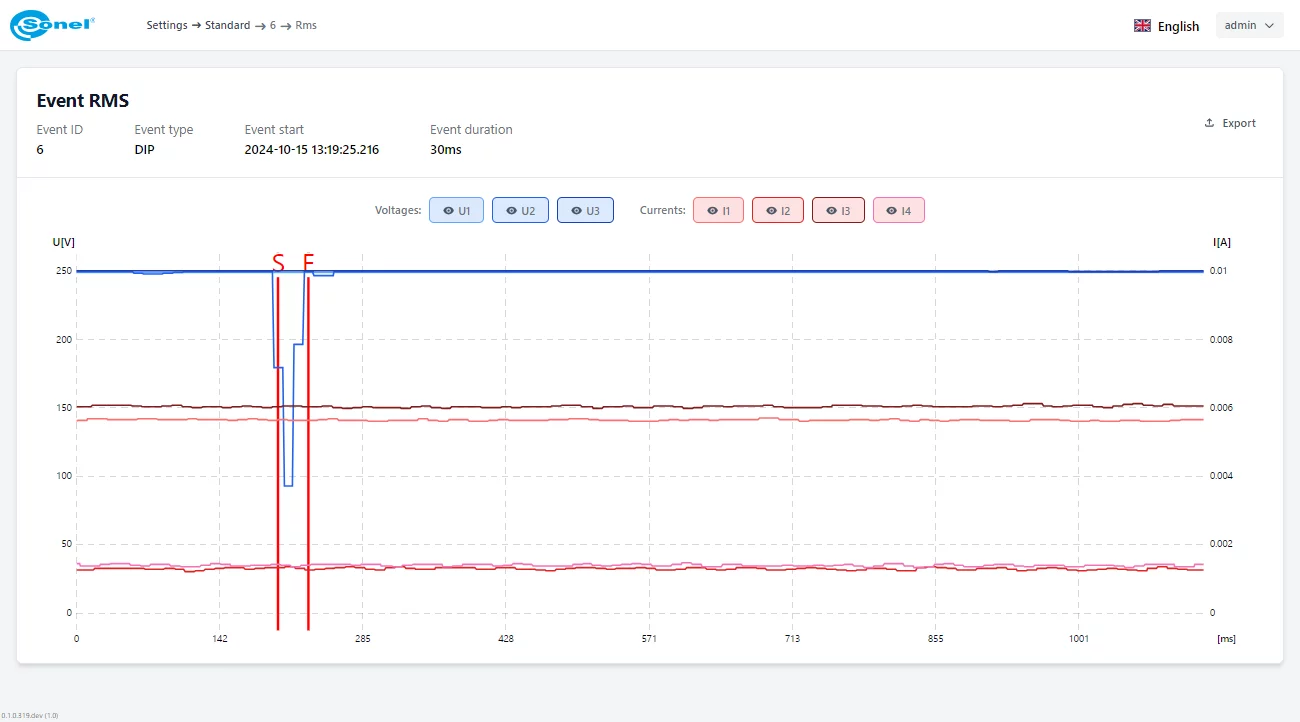
Task: Click the E event end marker
Action: 307,264
